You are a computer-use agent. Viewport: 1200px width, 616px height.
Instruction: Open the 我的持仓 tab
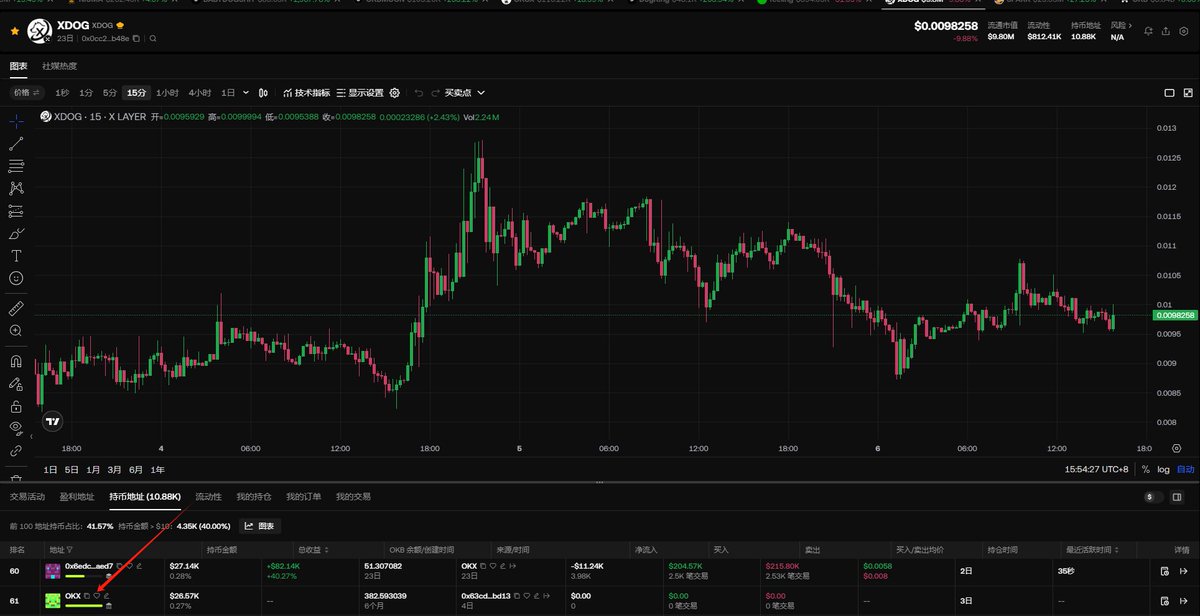[x=254, y=496]
